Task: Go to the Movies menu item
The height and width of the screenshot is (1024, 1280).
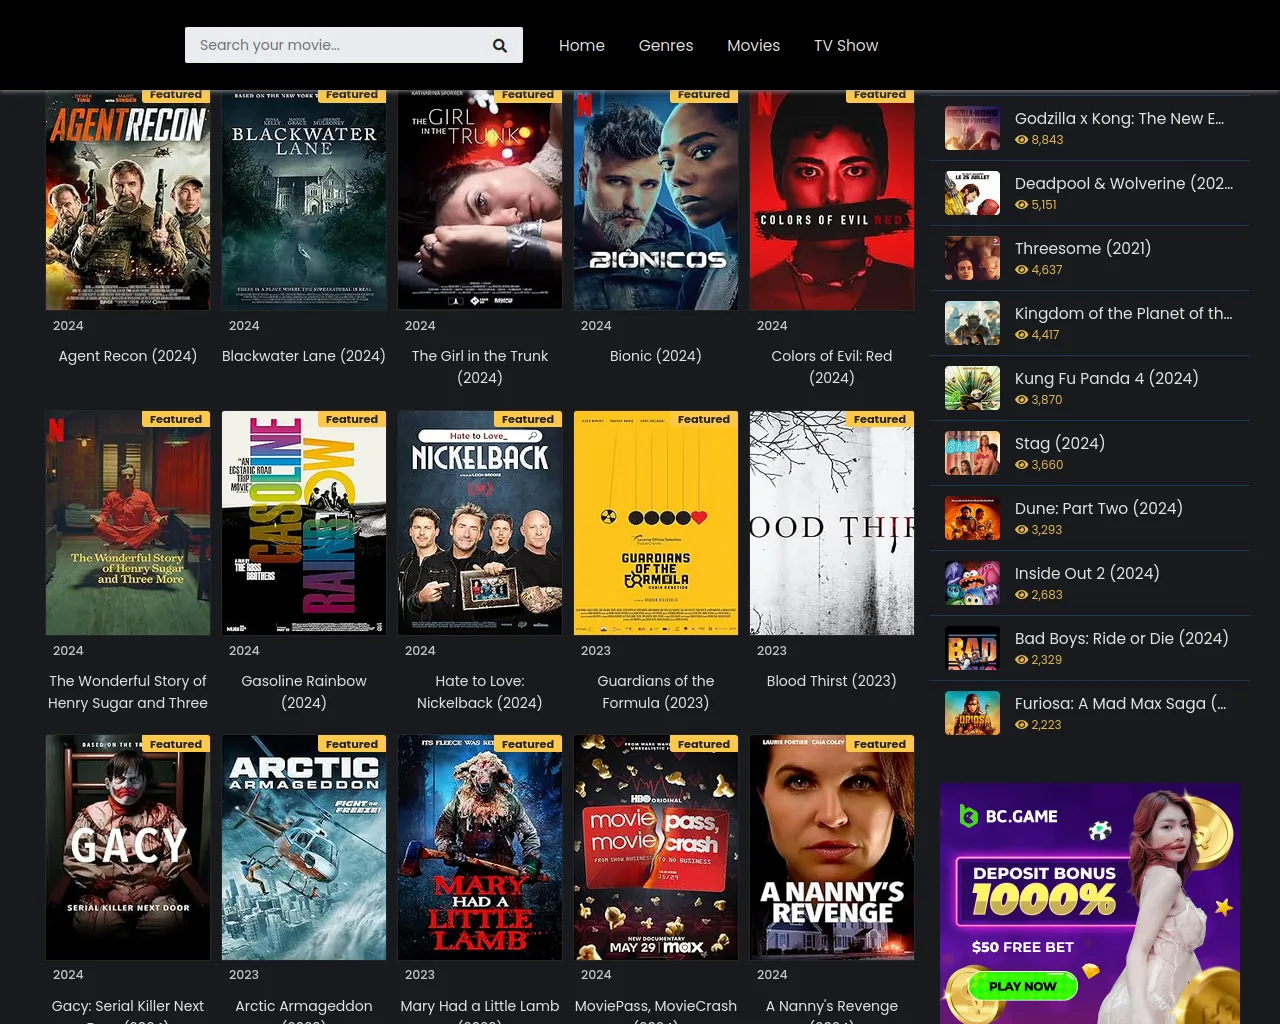Action: tap(753, 45)
